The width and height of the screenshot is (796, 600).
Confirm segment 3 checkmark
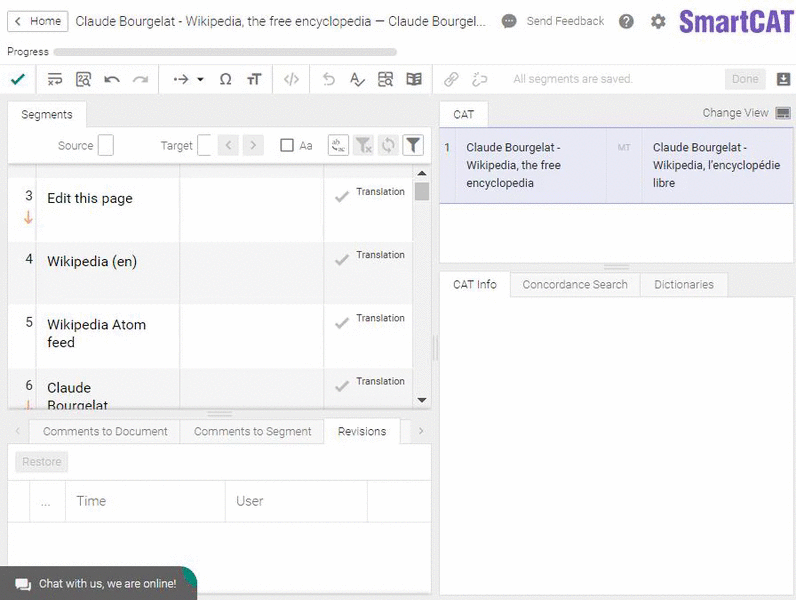(x=342, y=196)
